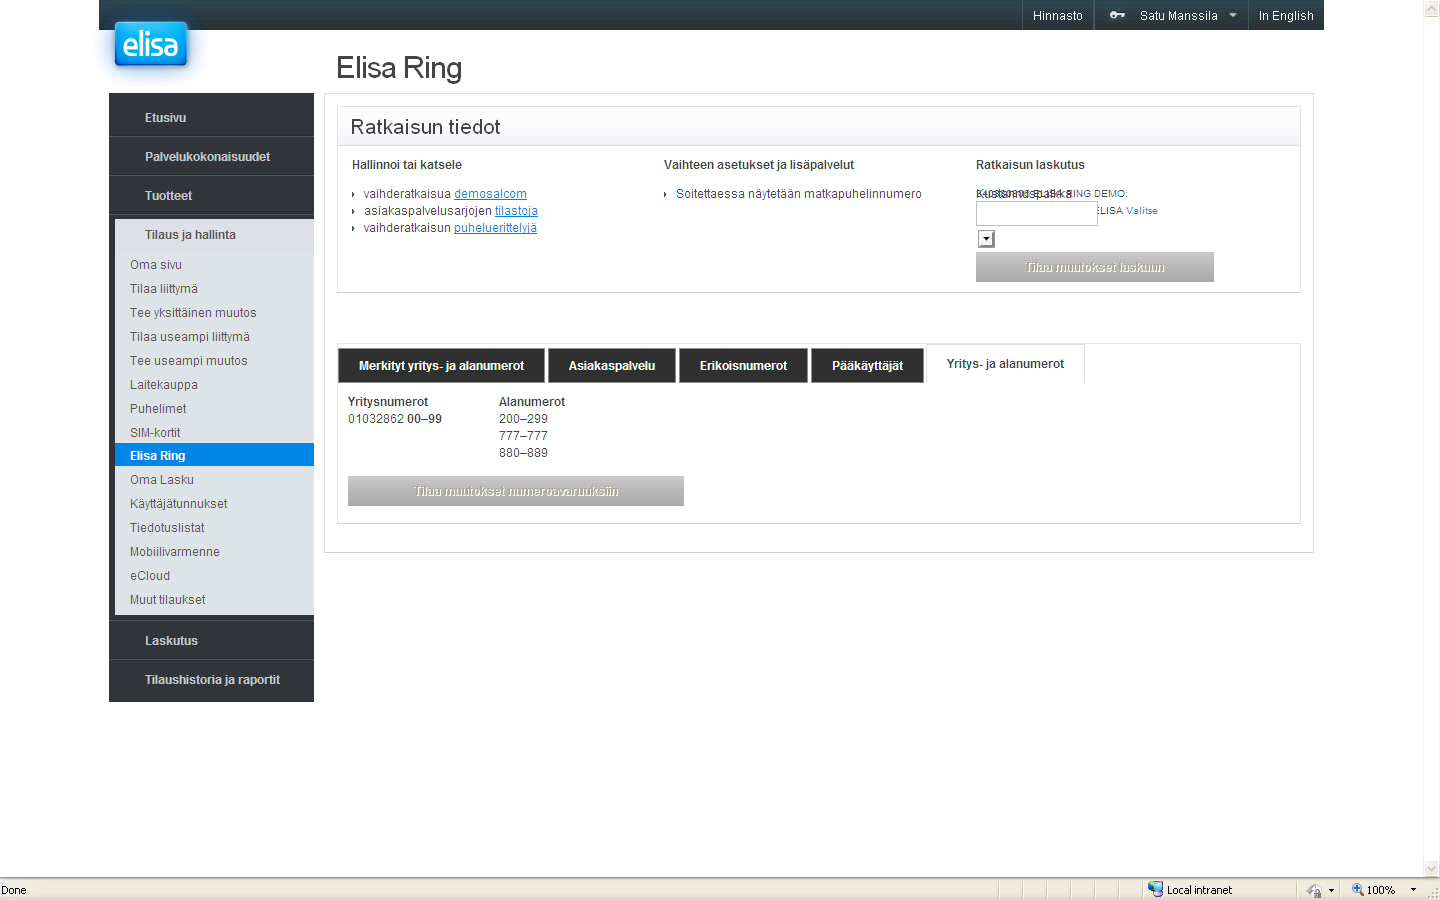Switch to the Erikoisnumerot tab
Viewport: 1440px width, 900px height.
click(743, 366)
